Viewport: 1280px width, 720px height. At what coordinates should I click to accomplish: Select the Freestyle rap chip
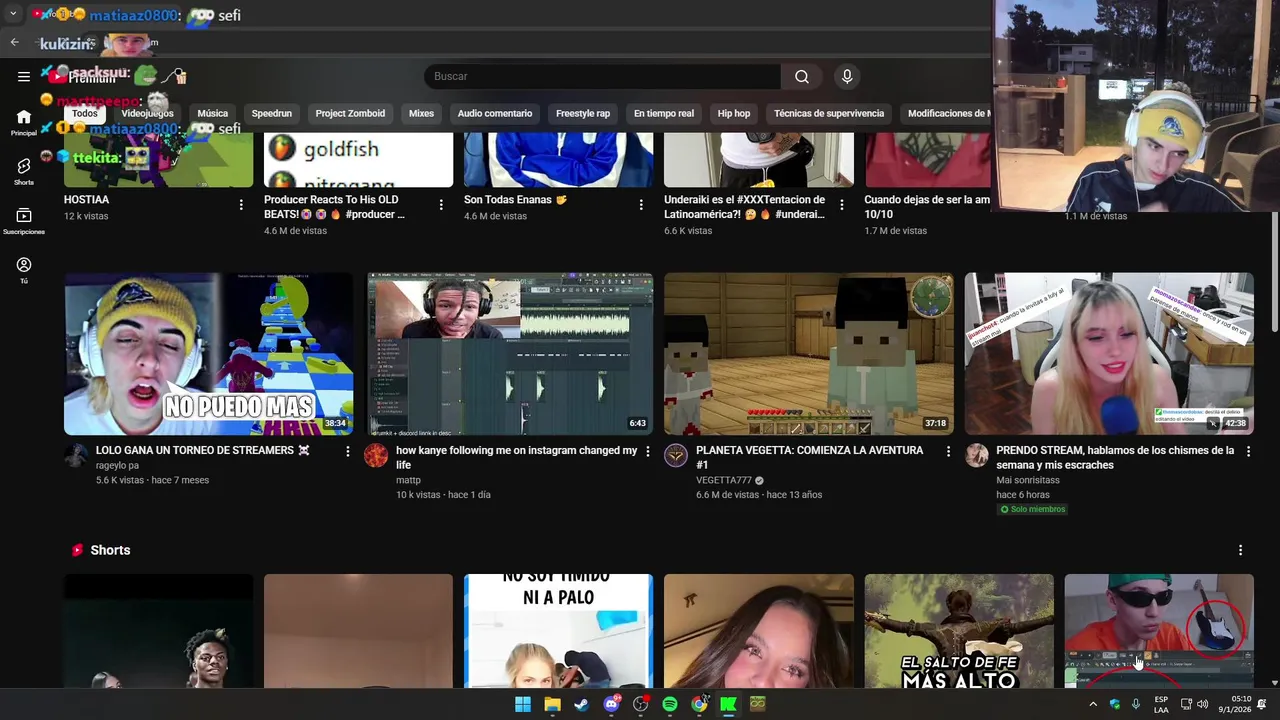point(583,114)
